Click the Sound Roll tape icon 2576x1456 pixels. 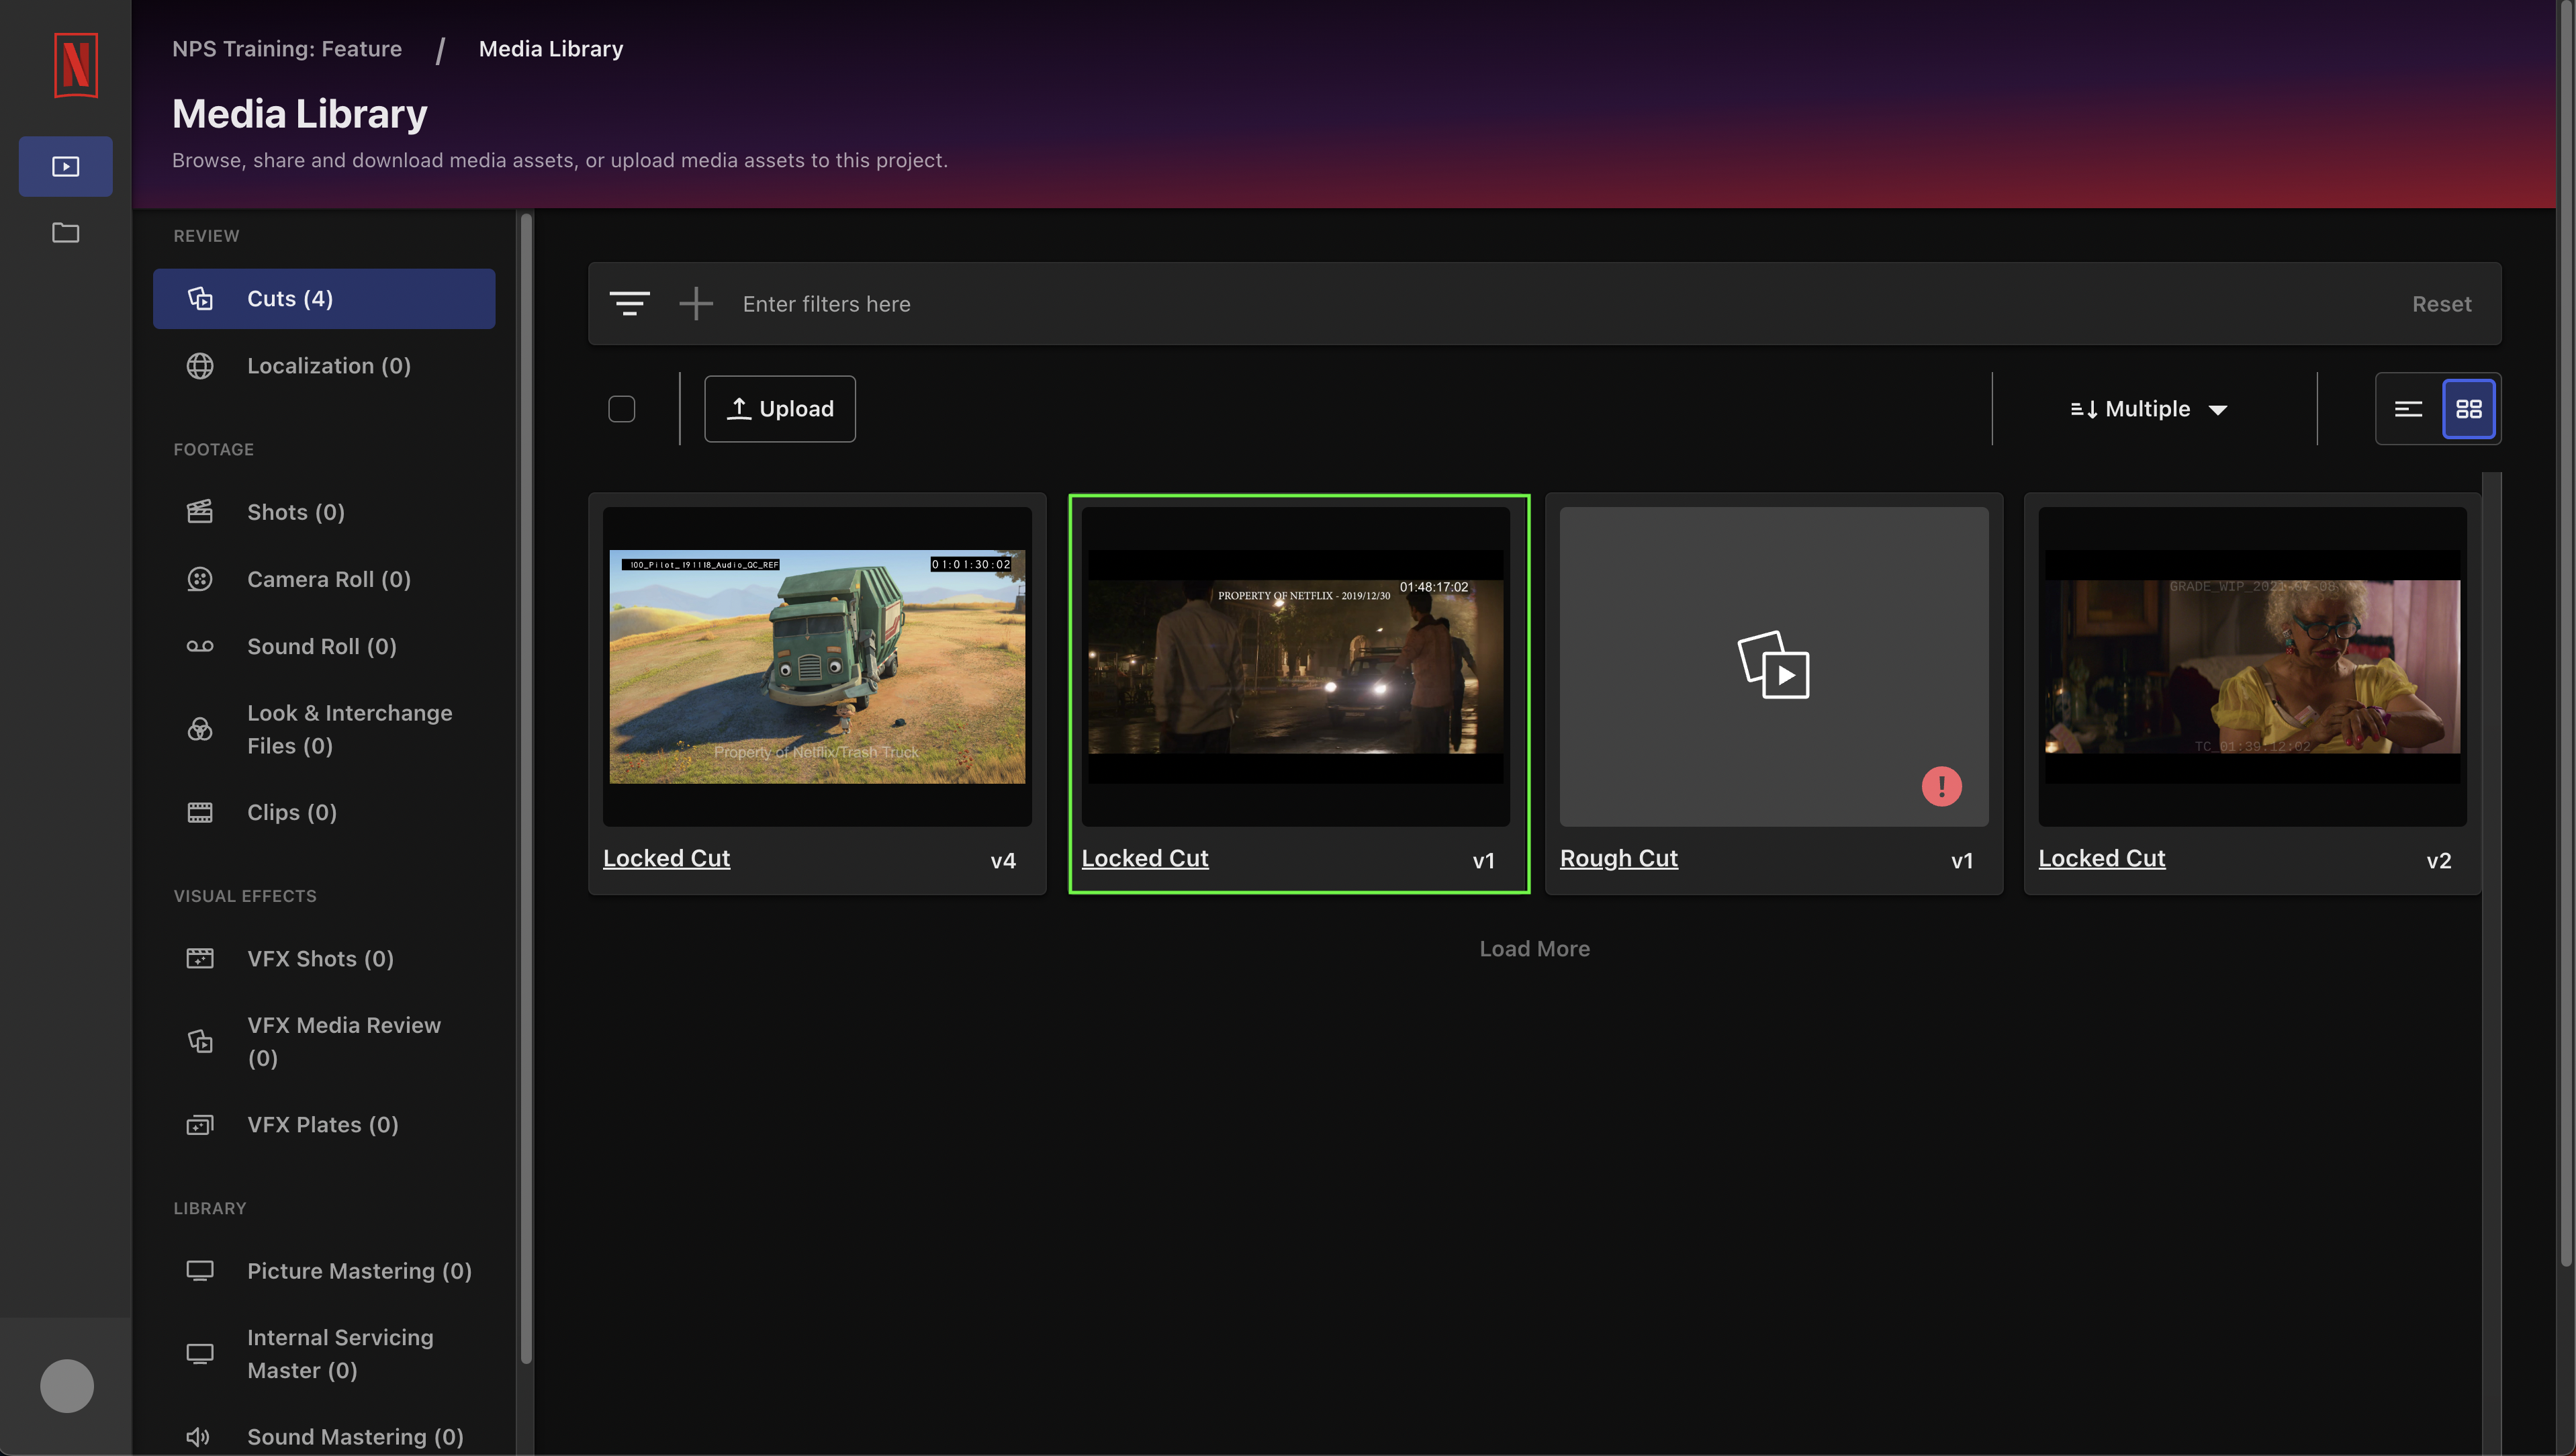tap(200, 646)
